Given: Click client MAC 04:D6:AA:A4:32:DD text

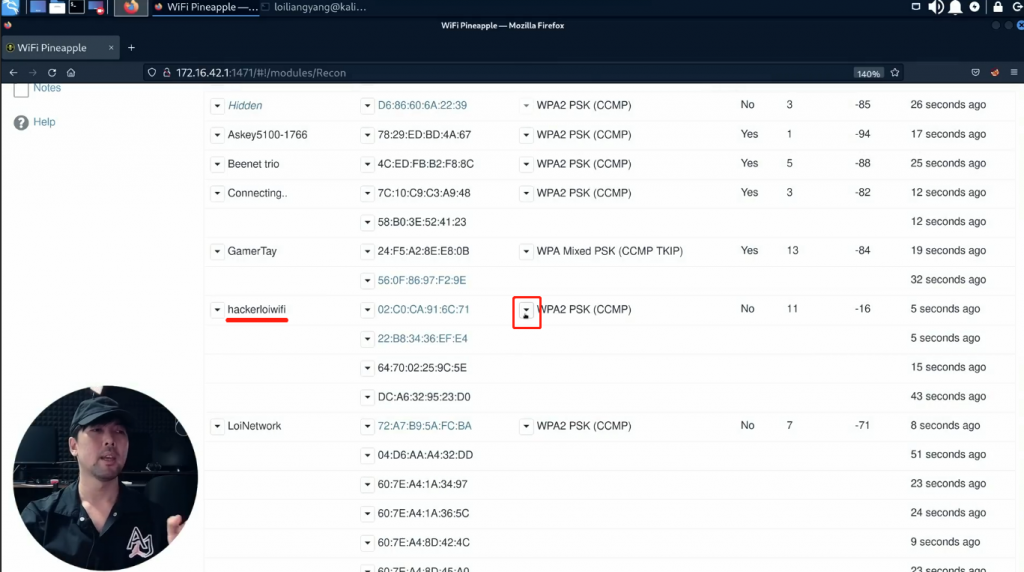Looking at the screenshot, I should click(x=425, y=455).
